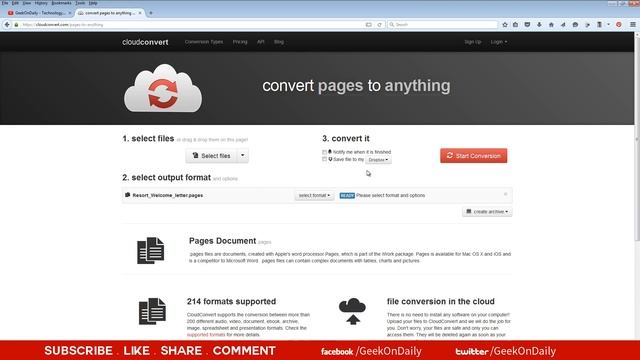640x360 pixels.
Task: Click the Pocket icon in toolbar
Action: tap(527, 24)
